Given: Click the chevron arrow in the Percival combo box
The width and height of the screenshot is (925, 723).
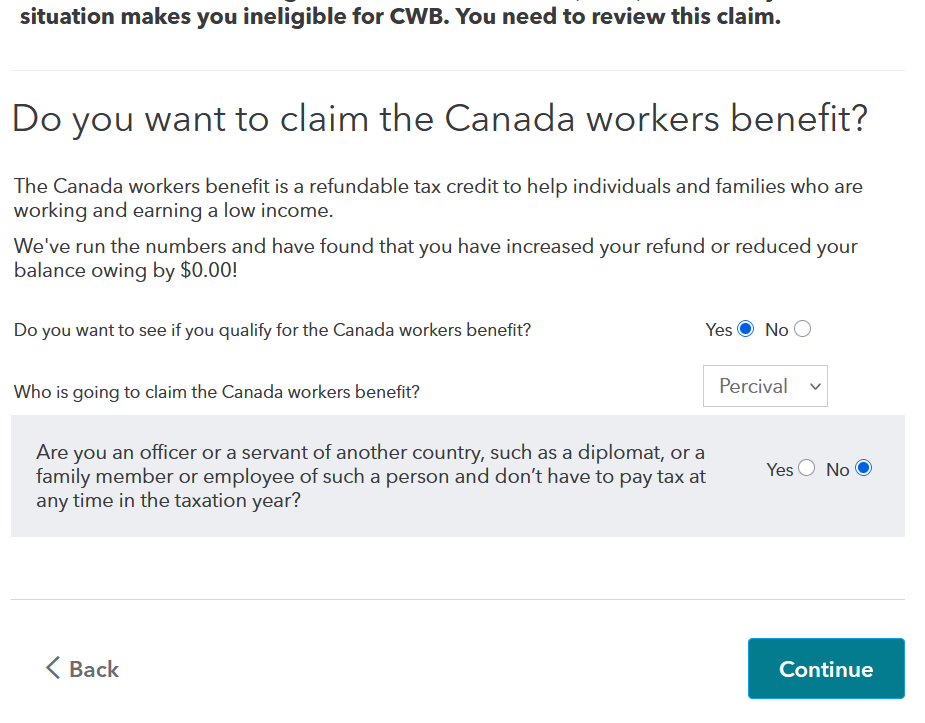Looking at the screenshot, I should (815, 387).
